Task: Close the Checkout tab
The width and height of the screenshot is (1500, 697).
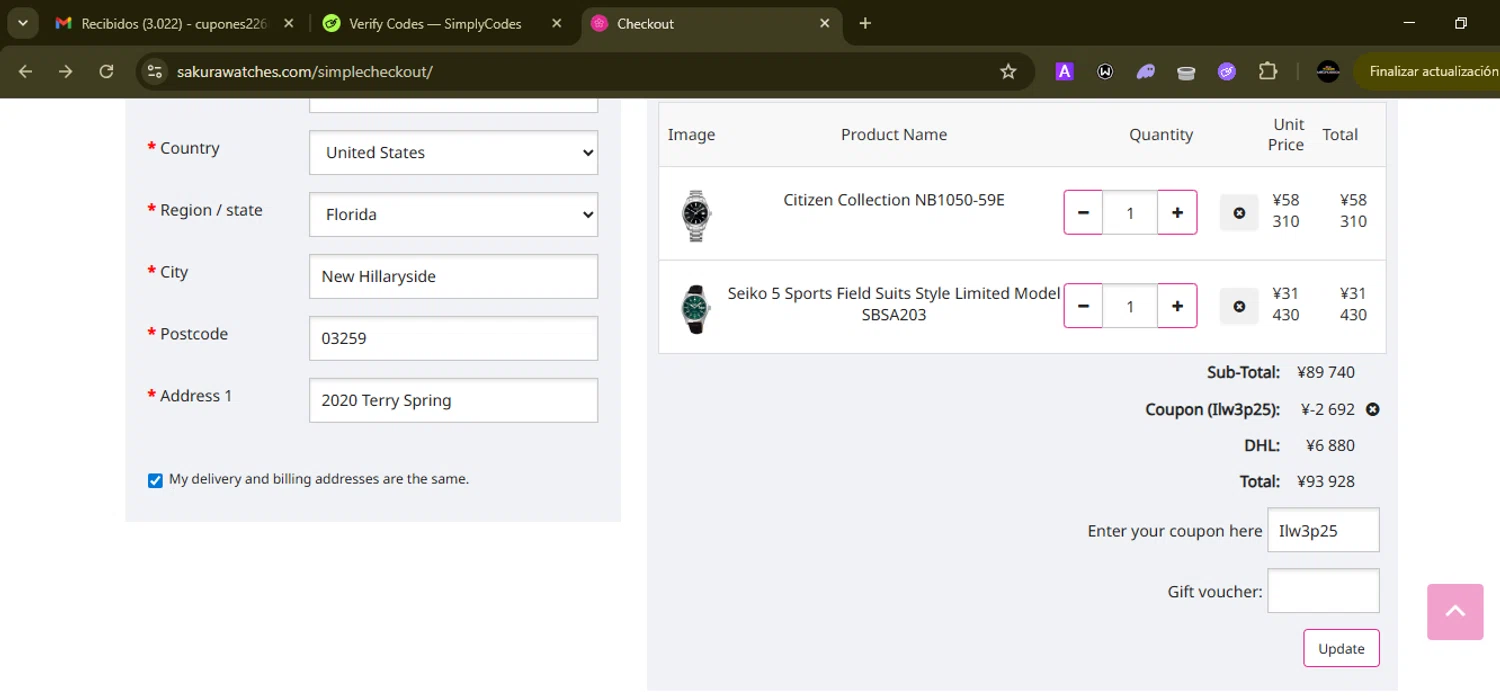Action: point(825,23)
